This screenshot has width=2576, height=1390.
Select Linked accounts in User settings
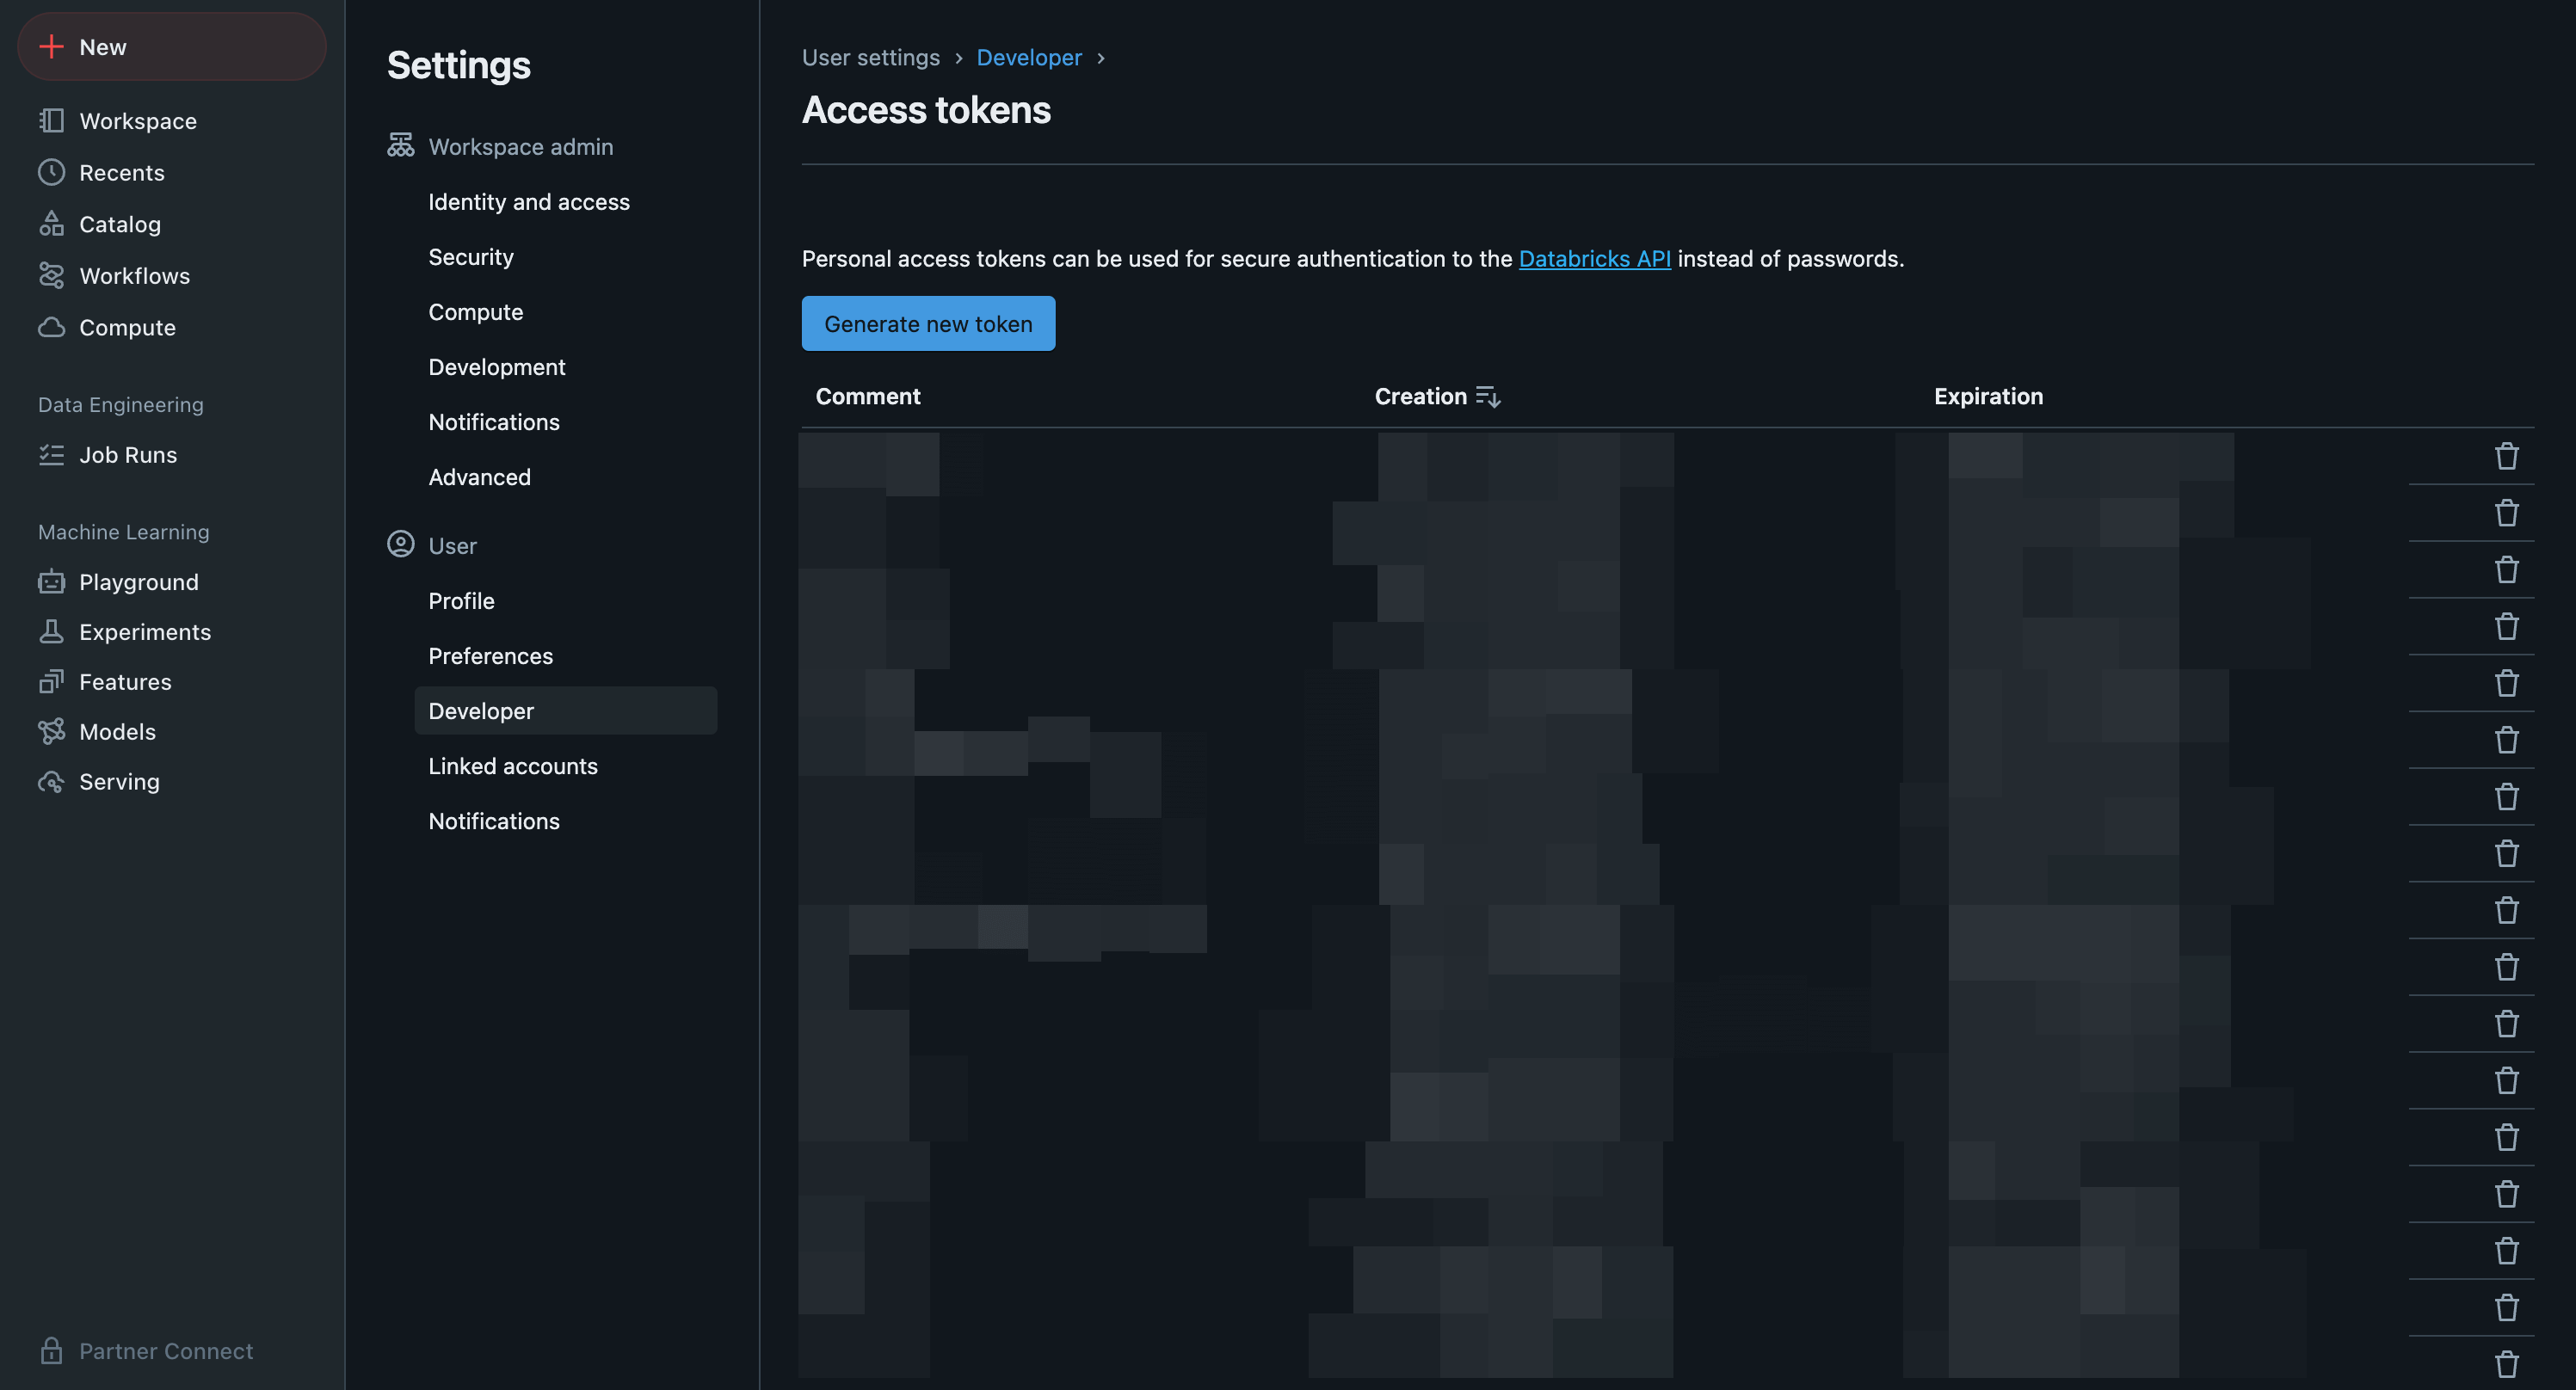(512, 766)
